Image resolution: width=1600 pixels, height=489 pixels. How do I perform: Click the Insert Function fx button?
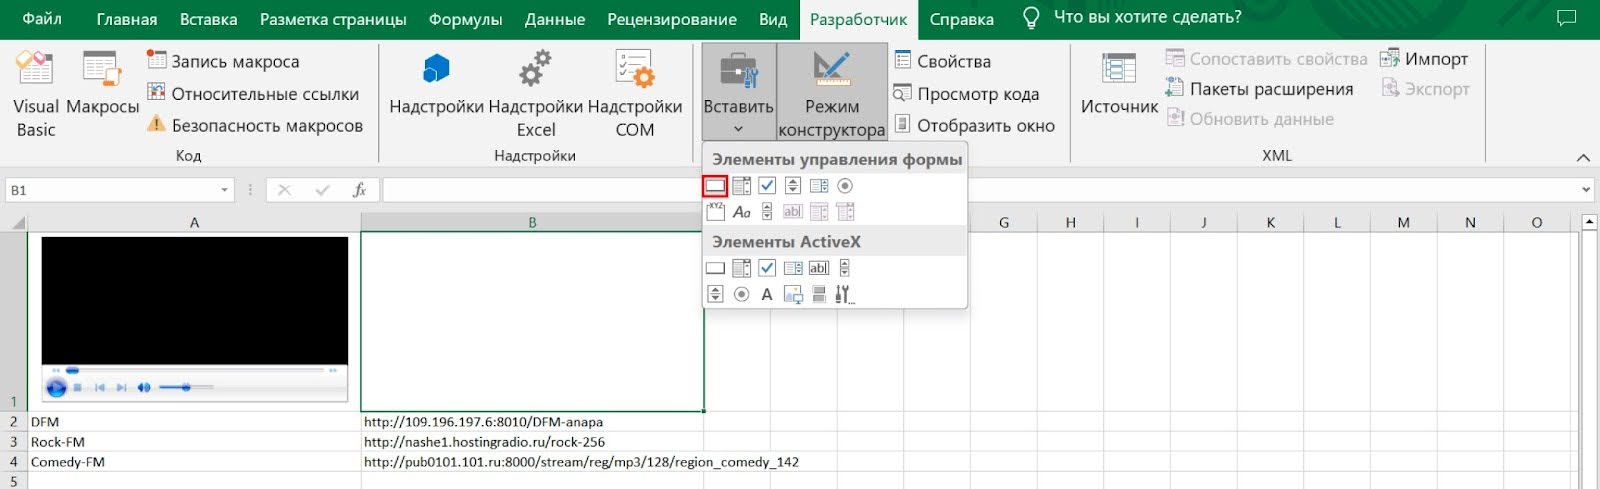click(360, 190)
